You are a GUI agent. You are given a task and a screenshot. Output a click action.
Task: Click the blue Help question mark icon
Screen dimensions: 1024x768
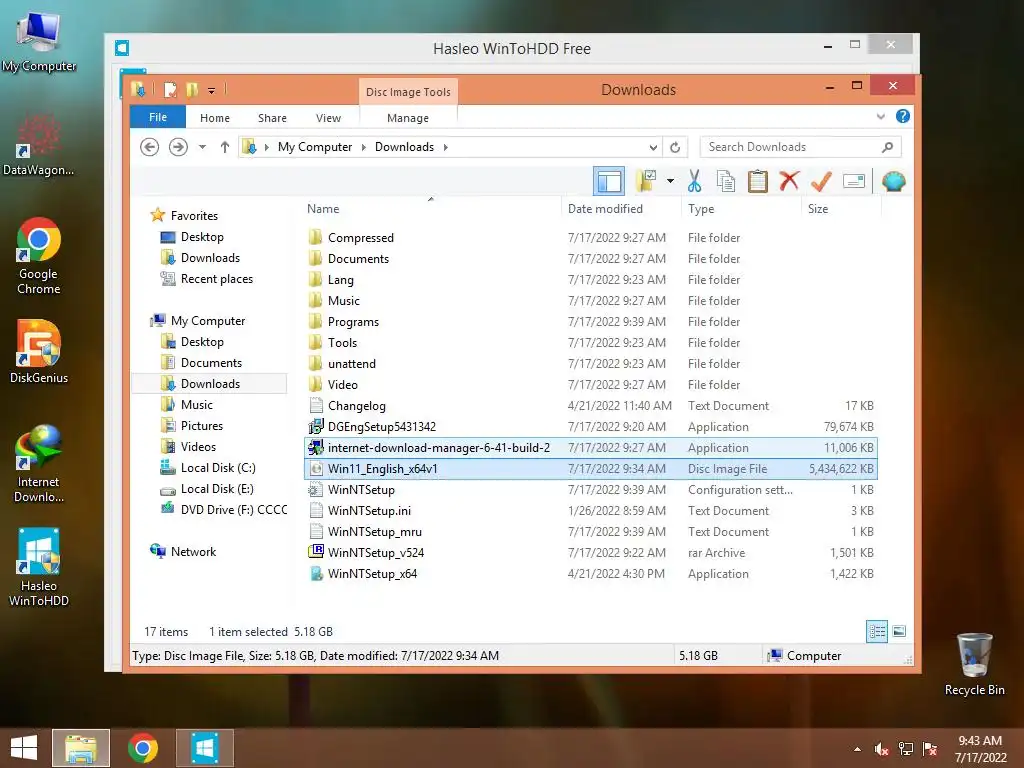click(x=903, y=116)
